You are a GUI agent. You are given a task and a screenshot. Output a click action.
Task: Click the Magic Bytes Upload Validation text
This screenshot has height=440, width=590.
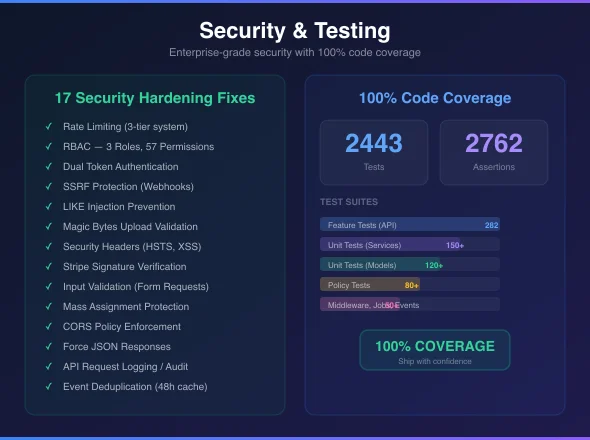point(130,227)
